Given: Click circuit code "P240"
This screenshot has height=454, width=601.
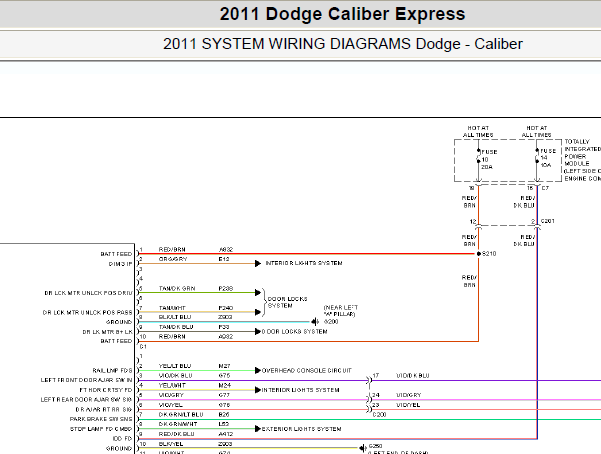Looking at the screenshot, I should [x=226, y=308].
